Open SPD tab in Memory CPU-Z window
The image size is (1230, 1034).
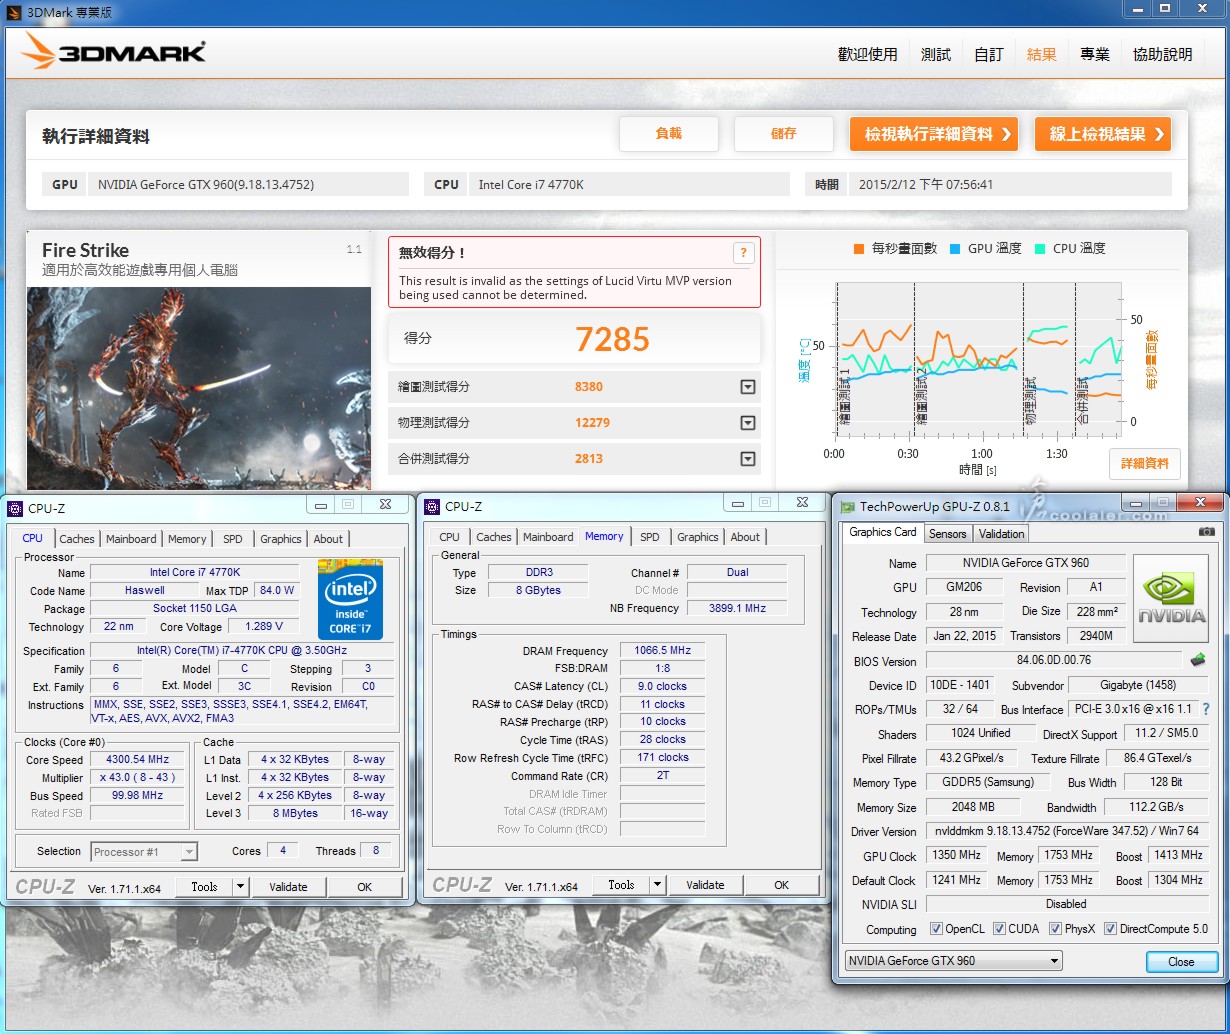(x=650, y=537)
